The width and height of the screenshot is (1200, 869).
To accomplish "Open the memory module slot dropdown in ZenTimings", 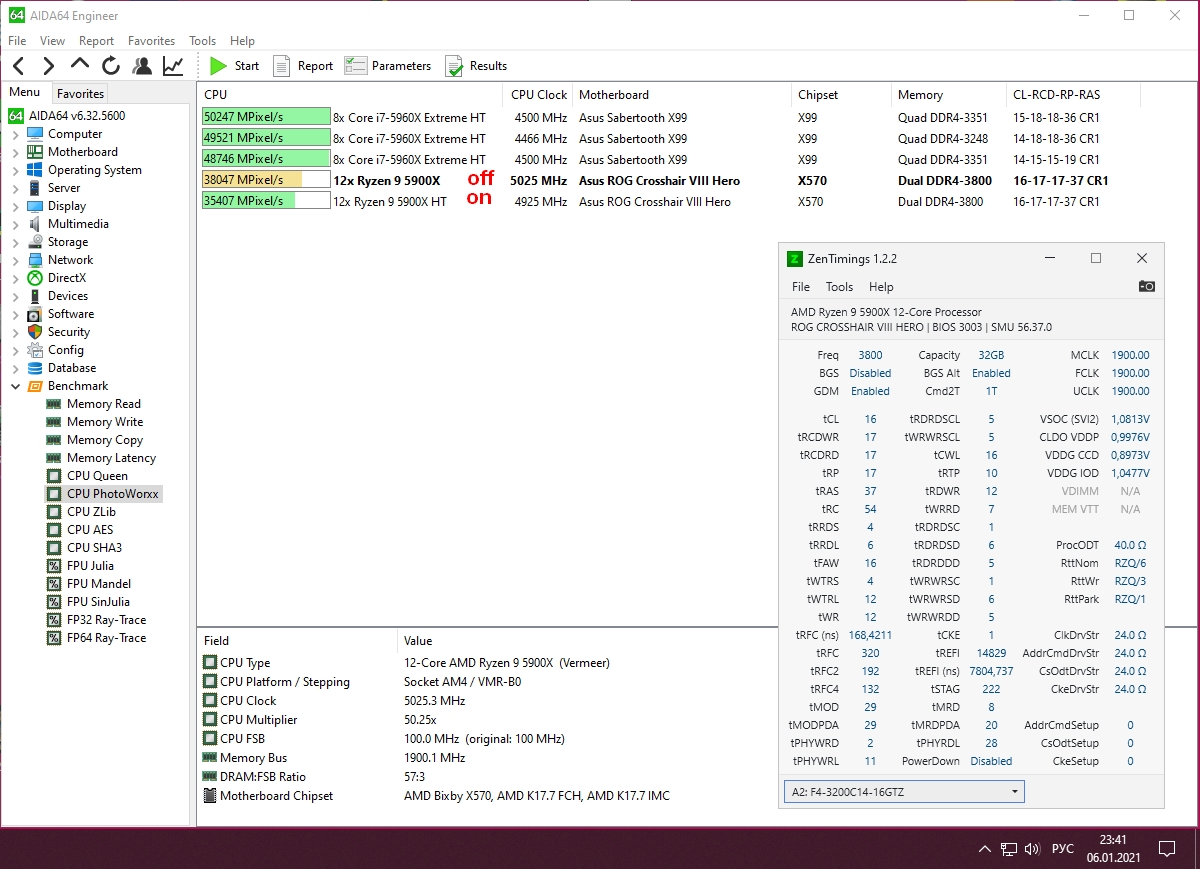I will [x=904, y=792].
